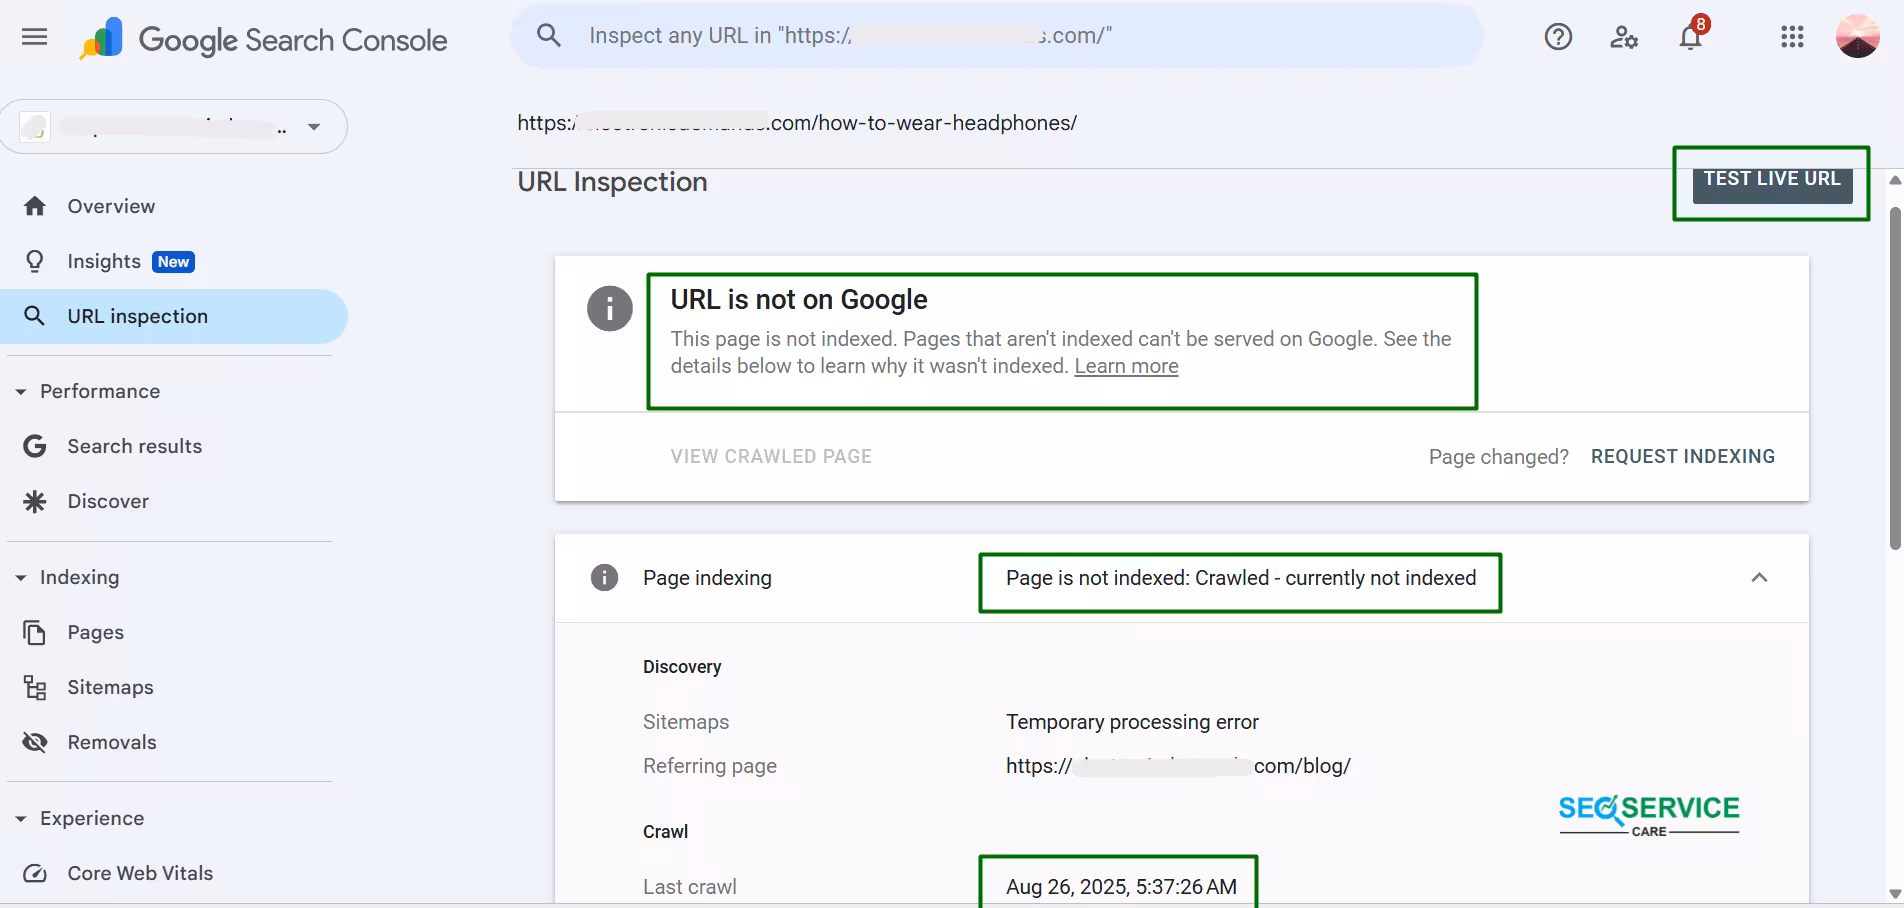Open the navigation hamburger menu

coord(33,36)
